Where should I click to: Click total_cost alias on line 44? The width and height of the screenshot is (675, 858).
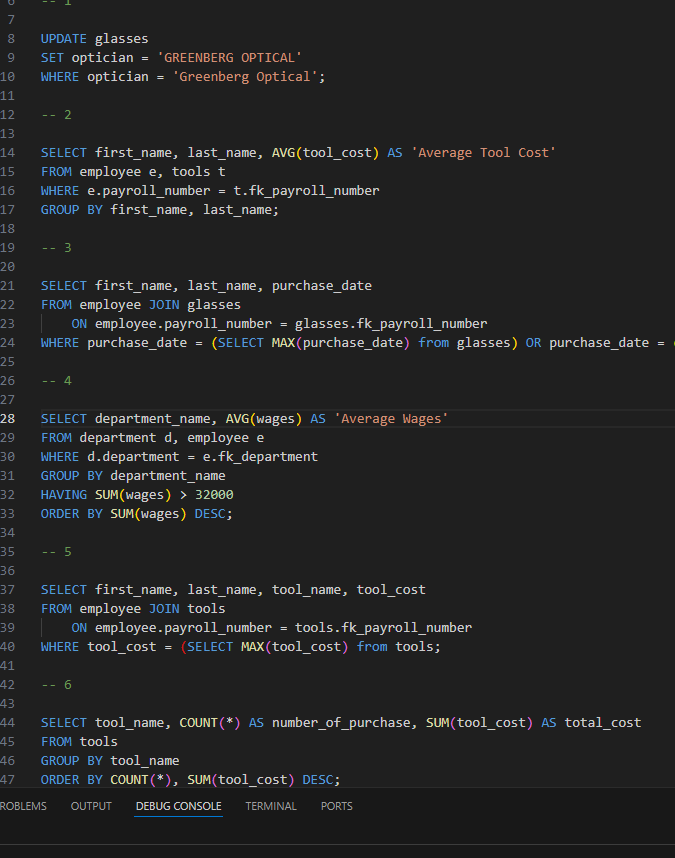pyautogui.click(x=602, y=723)
